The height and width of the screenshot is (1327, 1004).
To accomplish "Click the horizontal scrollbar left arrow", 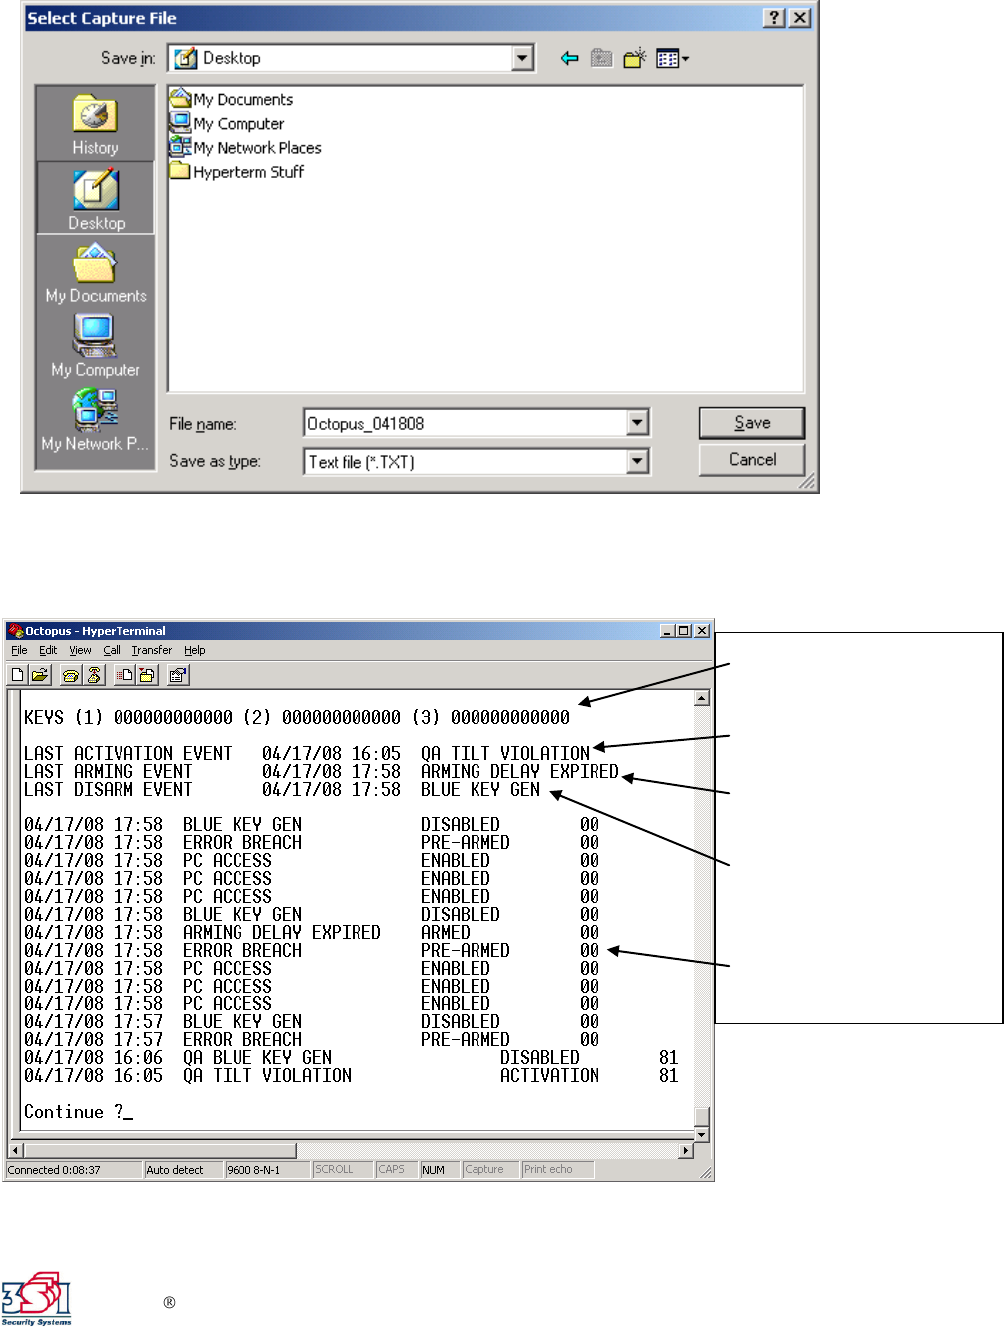I will [16, 1151].
